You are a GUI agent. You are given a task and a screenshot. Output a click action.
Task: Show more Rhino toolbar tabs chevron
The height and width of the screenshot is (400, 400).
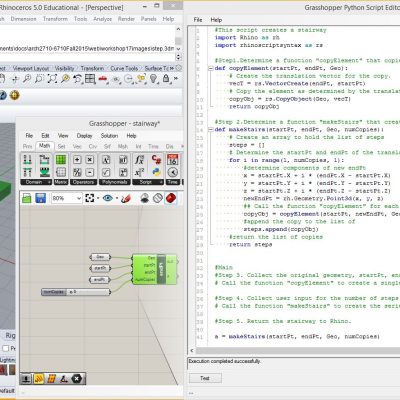172,68
